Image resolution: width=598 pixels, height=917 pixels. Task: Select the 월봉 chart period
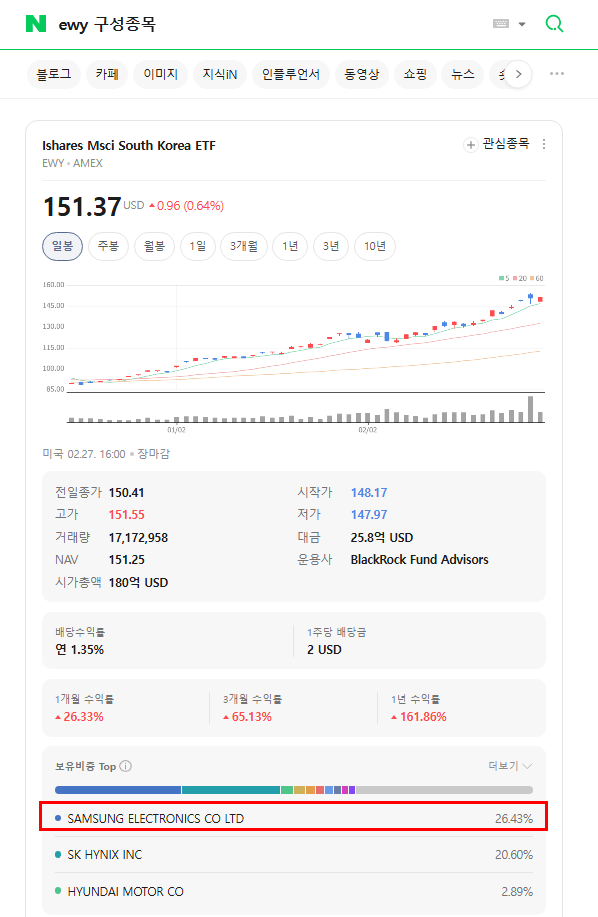(x=154, y=246)
